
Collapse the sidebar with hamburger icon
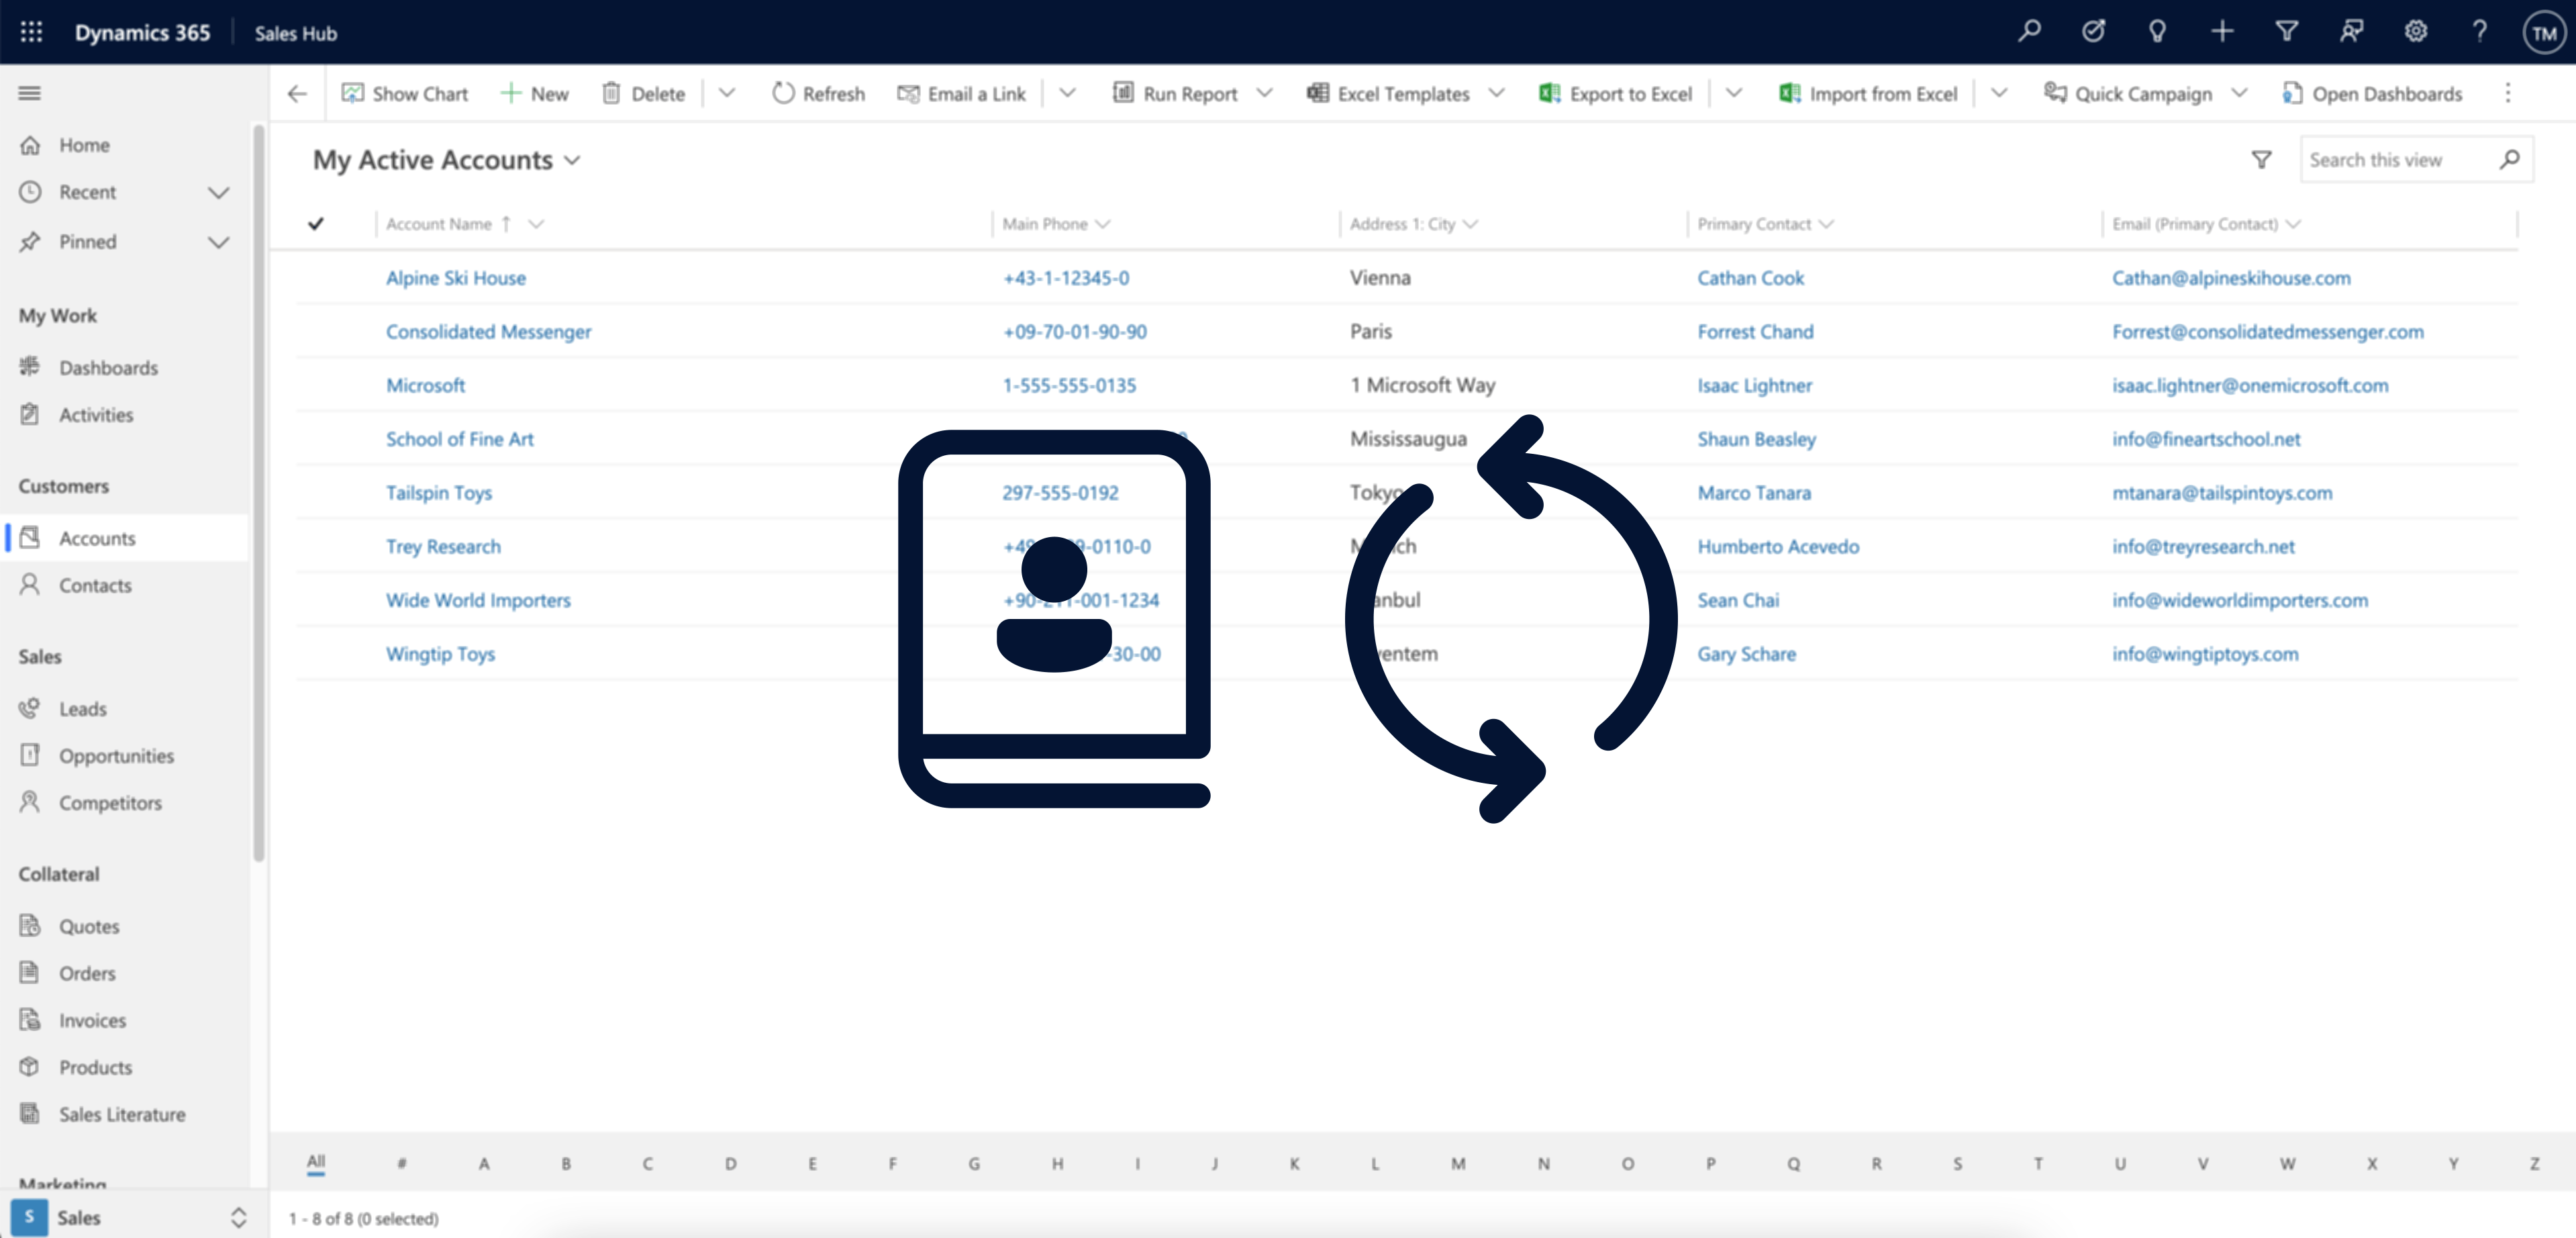click(x=30, y=93)
